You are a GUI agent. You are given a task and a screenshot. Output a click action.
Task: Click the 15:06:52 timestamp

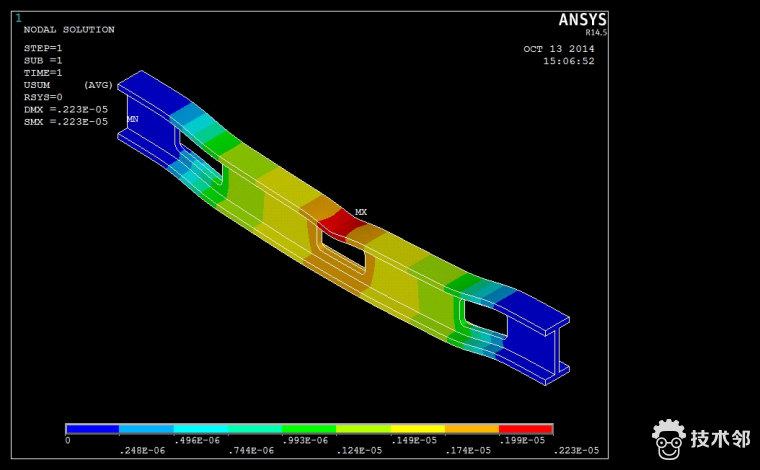[568, 61]
